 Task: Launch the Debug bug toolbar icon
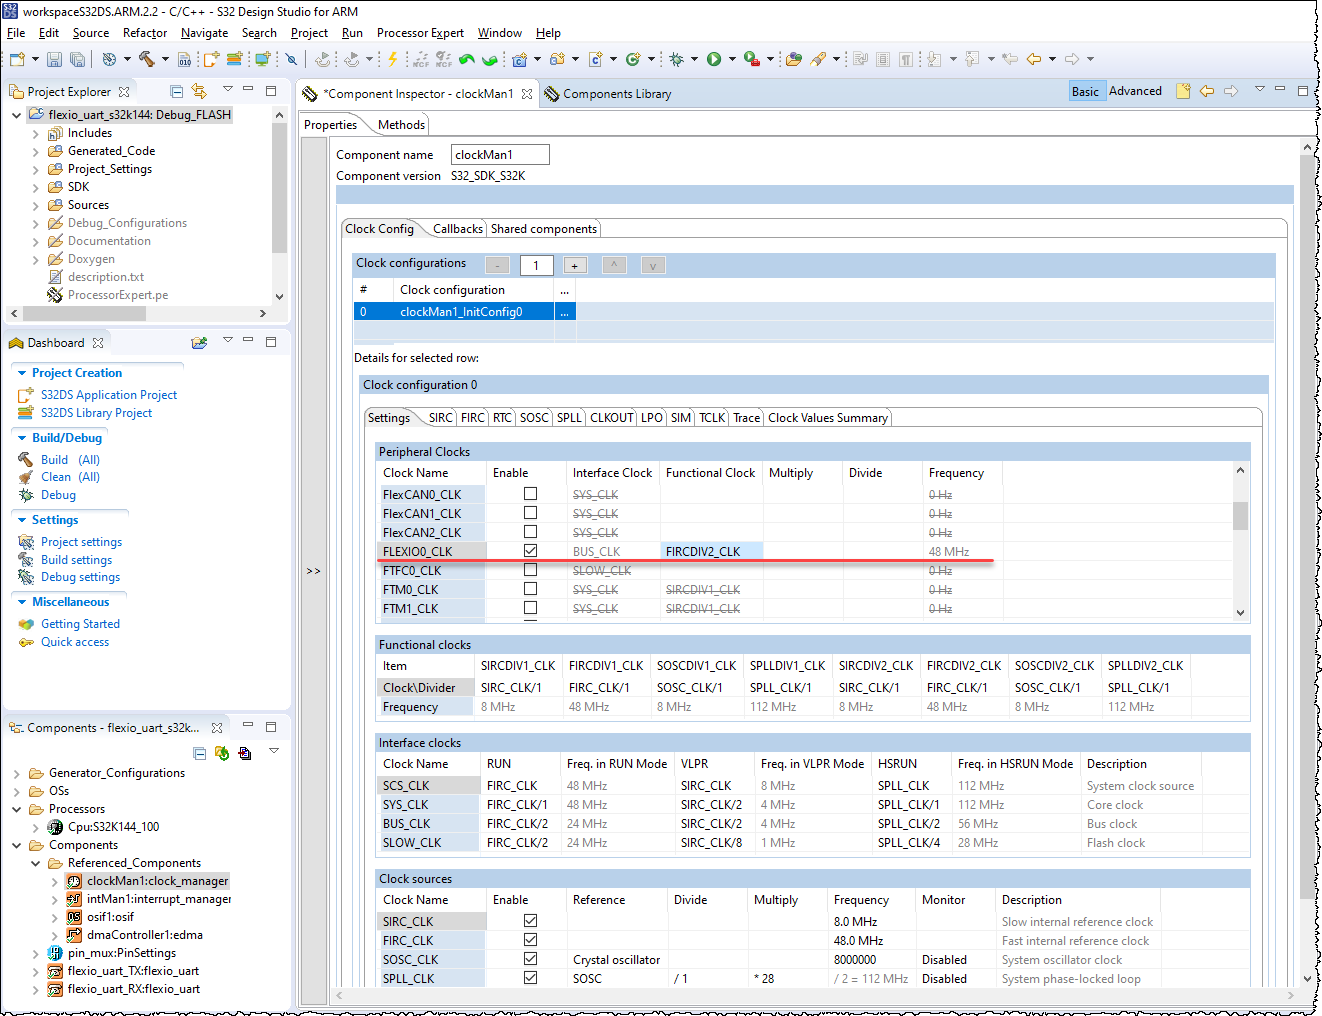(677, 60)
